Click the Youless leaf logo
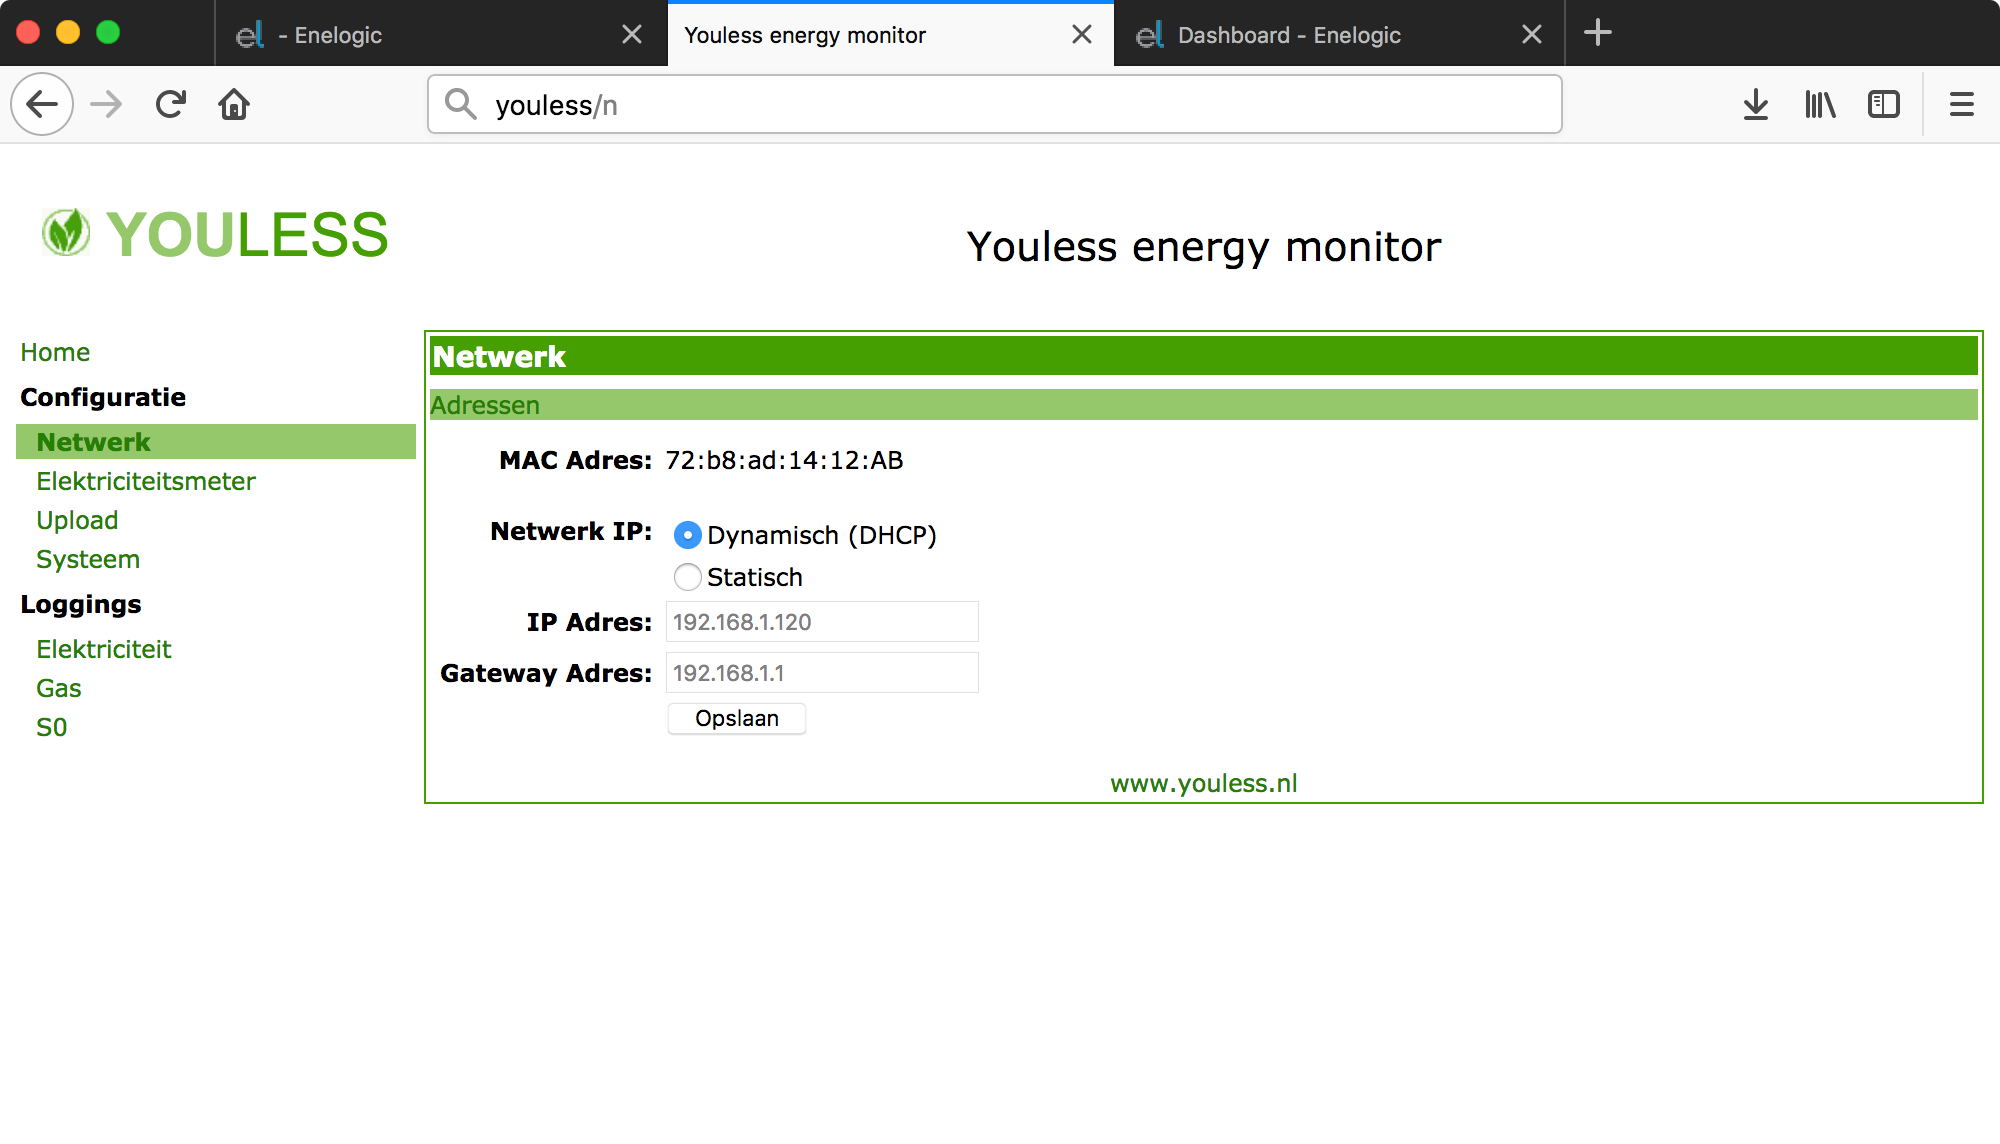This screenshot has height=1144, width=2000. [66, 233]
